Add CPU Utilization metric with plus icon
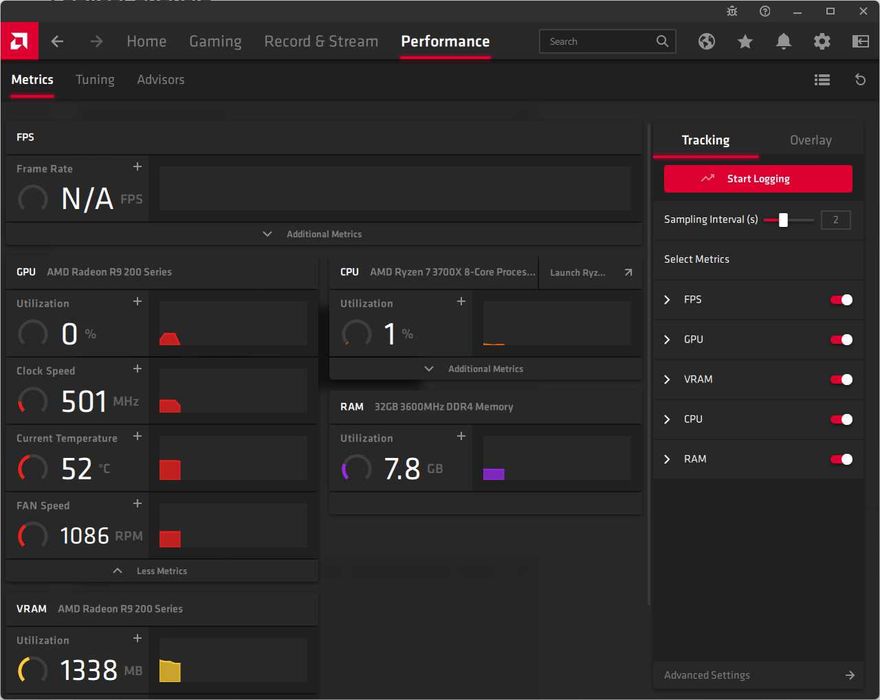The image size is (880, 700). tap(461, 301)
